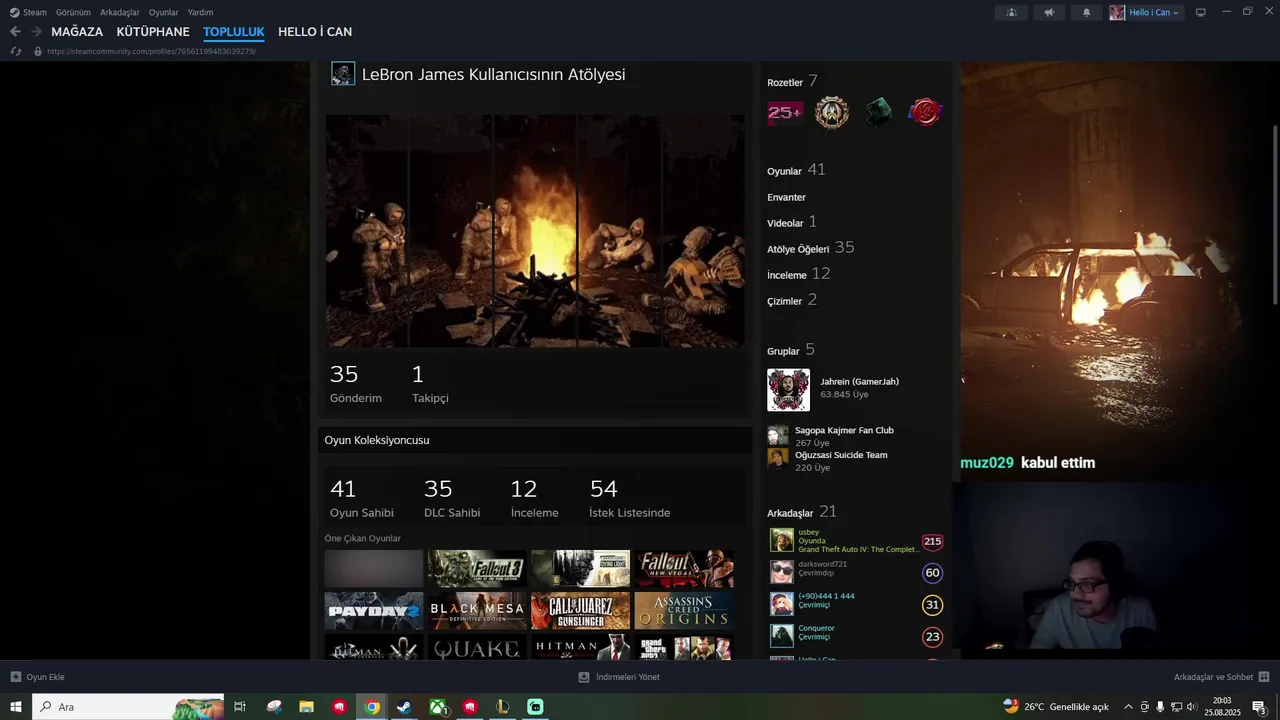Open LeBron James Kullanıcısının Atölyesi link
This screenshot has height=720, width=1280.
tap(493, 74)
